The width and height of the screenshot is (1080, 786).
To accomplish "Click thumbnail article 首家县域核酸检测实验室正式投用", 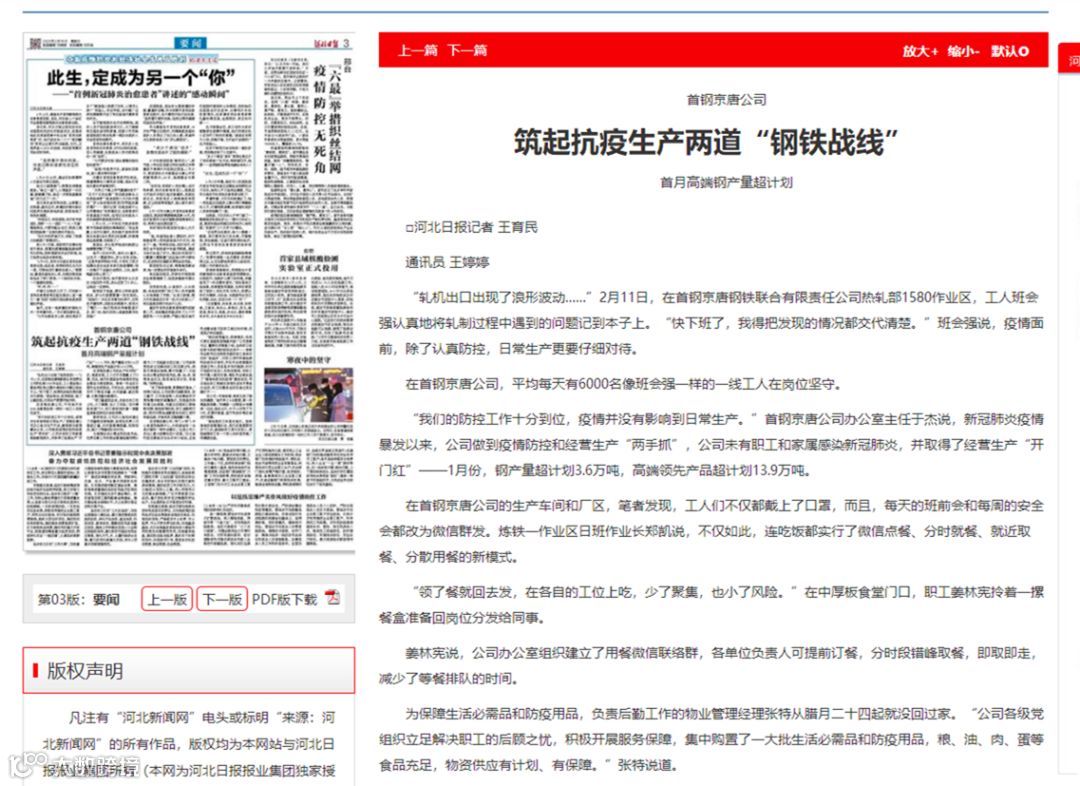I will [308, 262].
